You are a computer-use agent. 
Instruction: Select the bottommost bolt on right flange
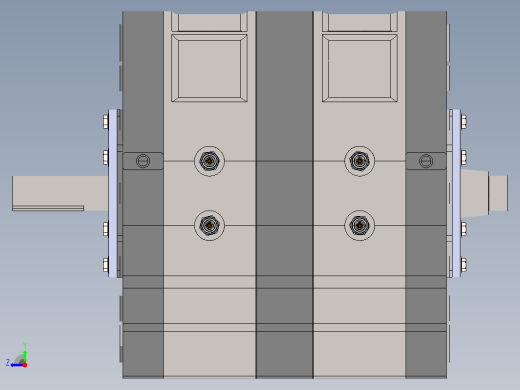click(463, 265)
